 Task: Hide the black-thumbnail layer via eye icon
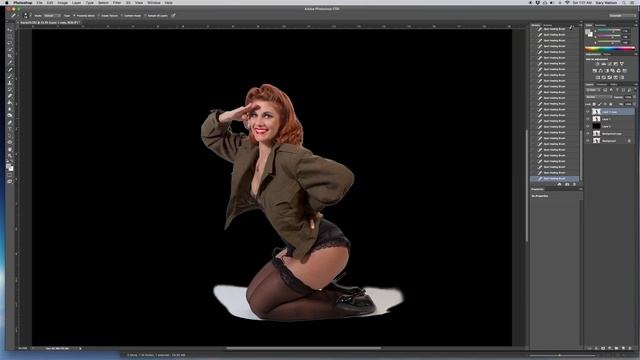(x=588, y=126)
